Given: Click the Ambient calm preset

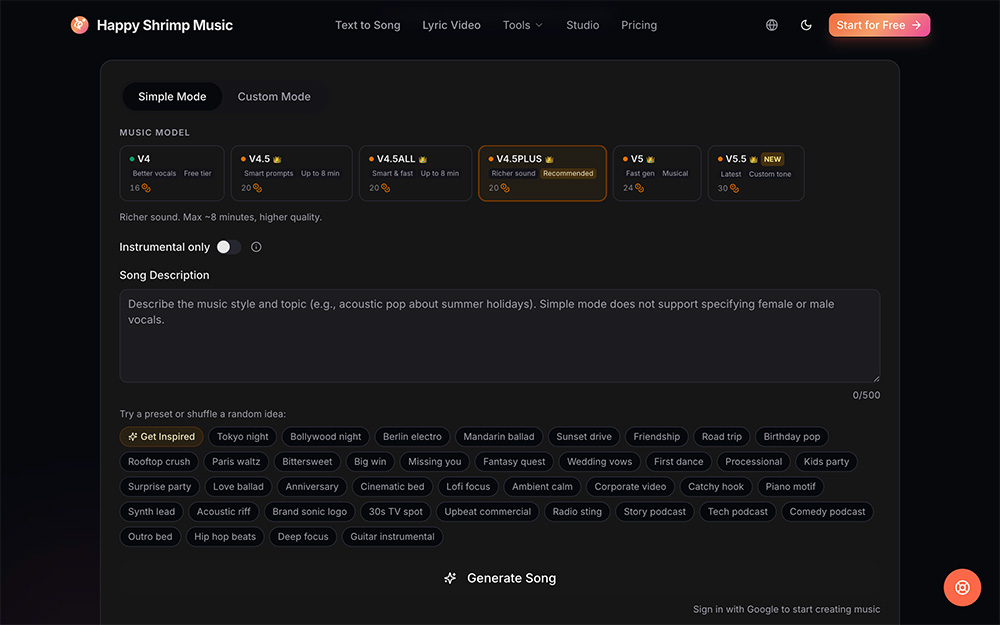Looking at the screenshot, I should coord(542,487).
